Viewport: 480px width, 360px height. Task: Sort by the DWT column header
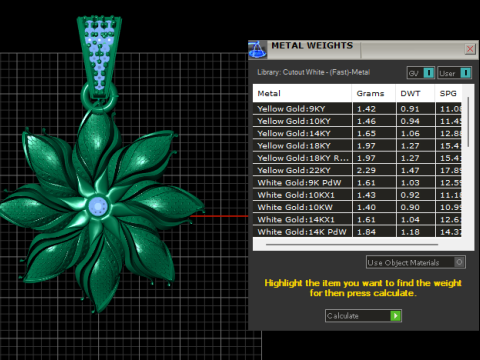(x=415, y=93)
